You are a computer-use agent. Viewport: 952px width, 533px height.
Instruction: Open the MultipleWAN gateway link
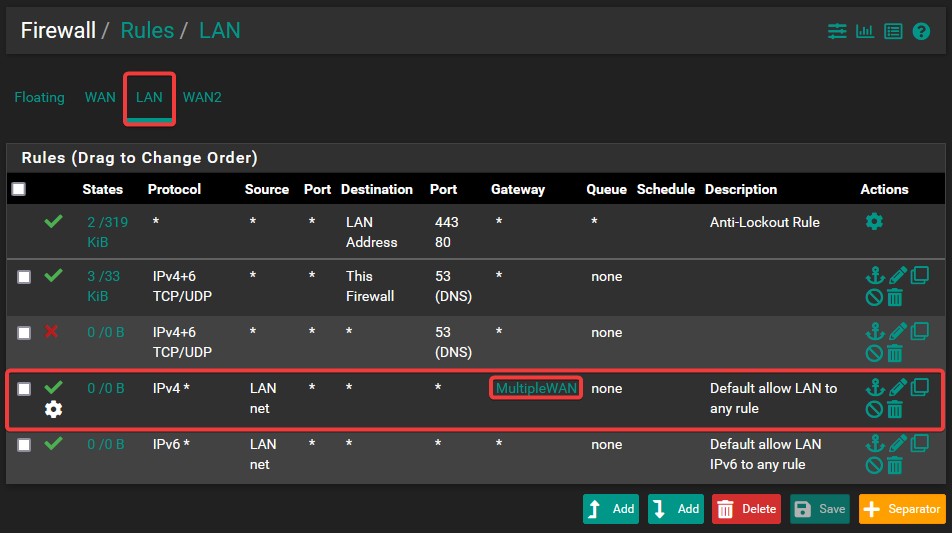tap(537, 388)
